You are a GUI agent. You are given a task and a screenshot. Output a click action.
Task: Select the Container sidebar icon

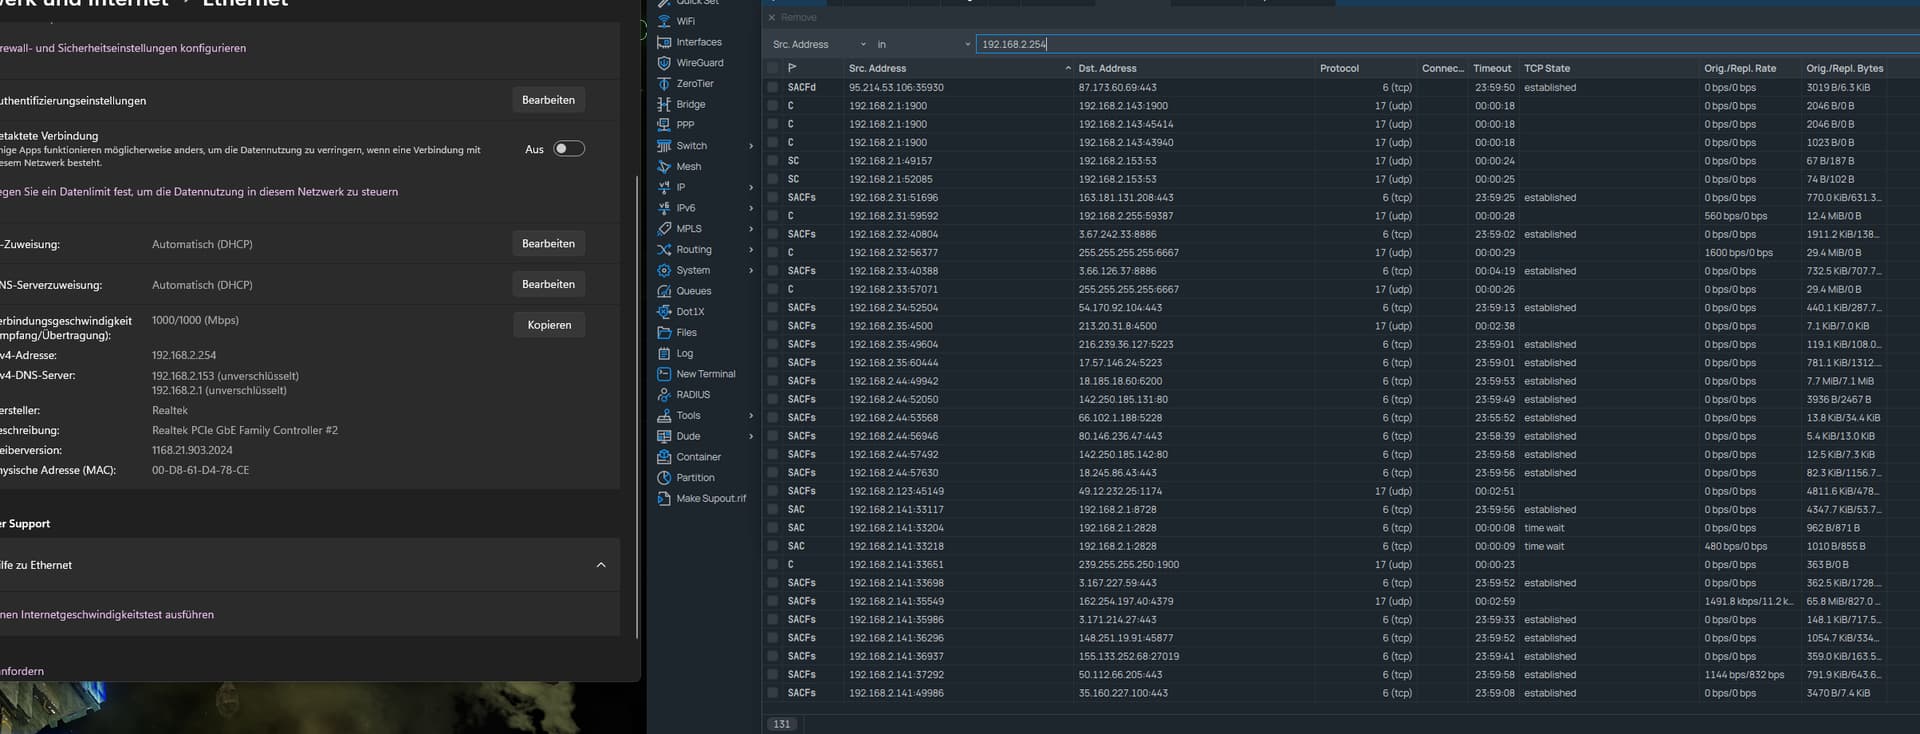tap(664, 457)
